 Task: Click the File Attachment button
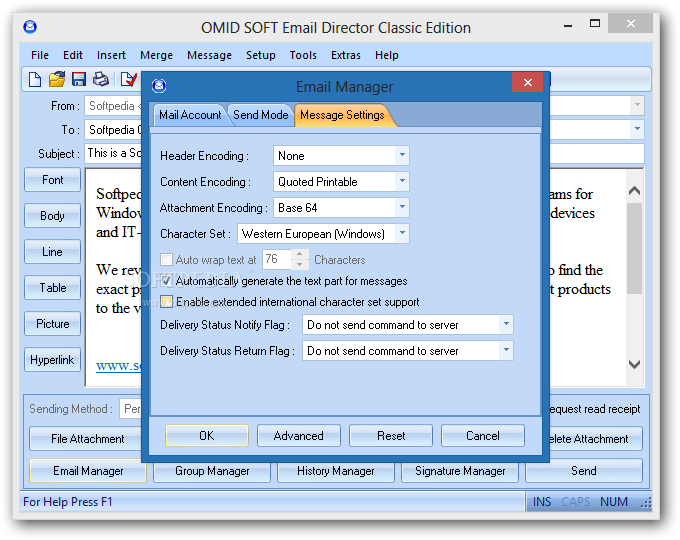(86, 439)
